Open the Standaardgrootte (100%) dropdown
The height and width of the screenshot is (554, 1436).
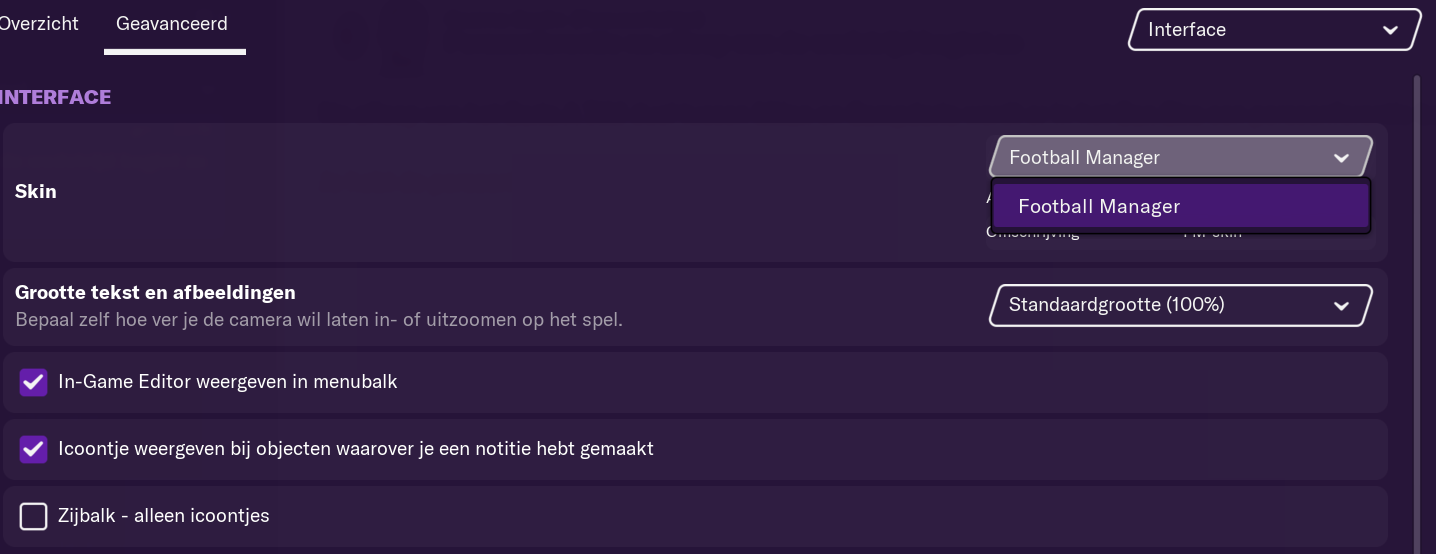coord(1180,305)
